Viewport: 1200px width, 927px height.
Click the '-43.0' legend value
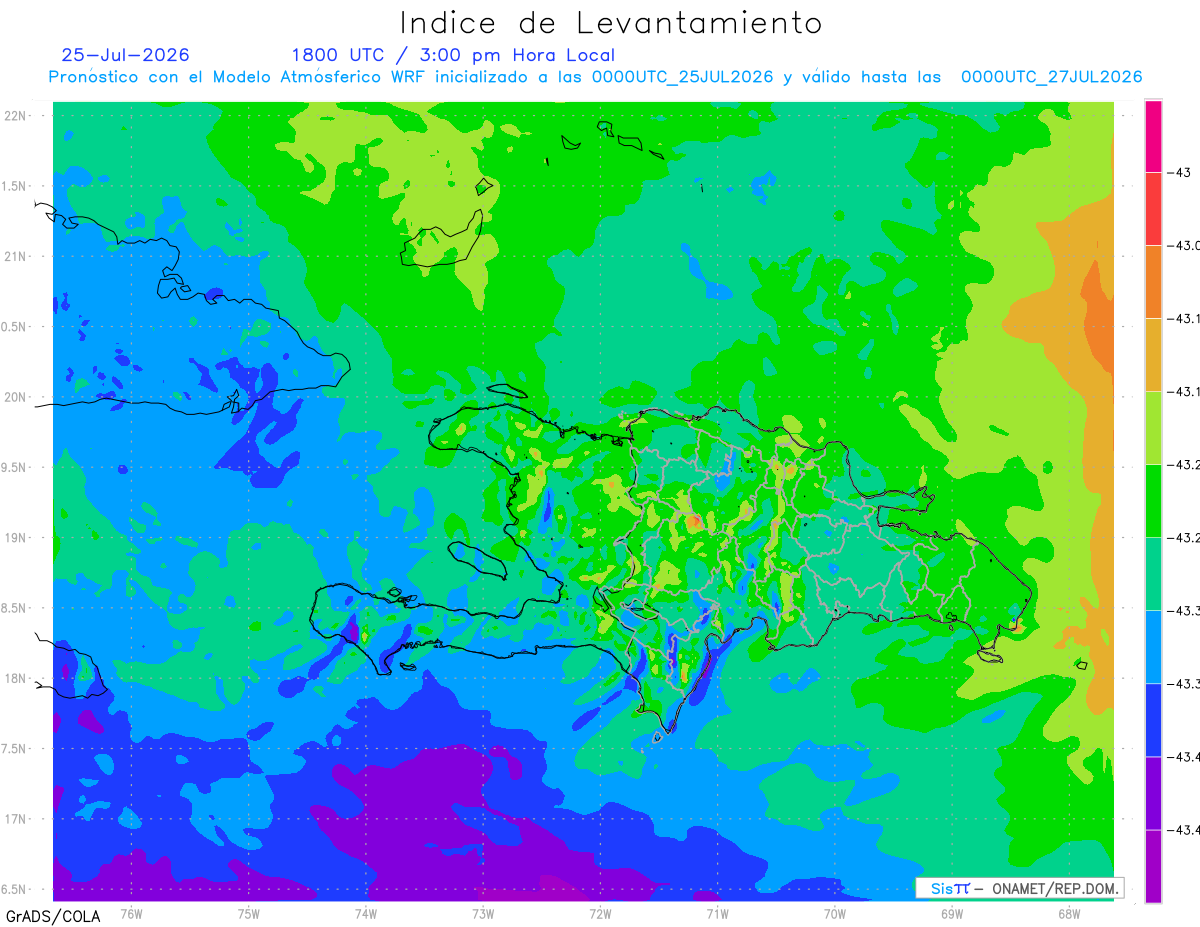click(x=1184, y=246)
